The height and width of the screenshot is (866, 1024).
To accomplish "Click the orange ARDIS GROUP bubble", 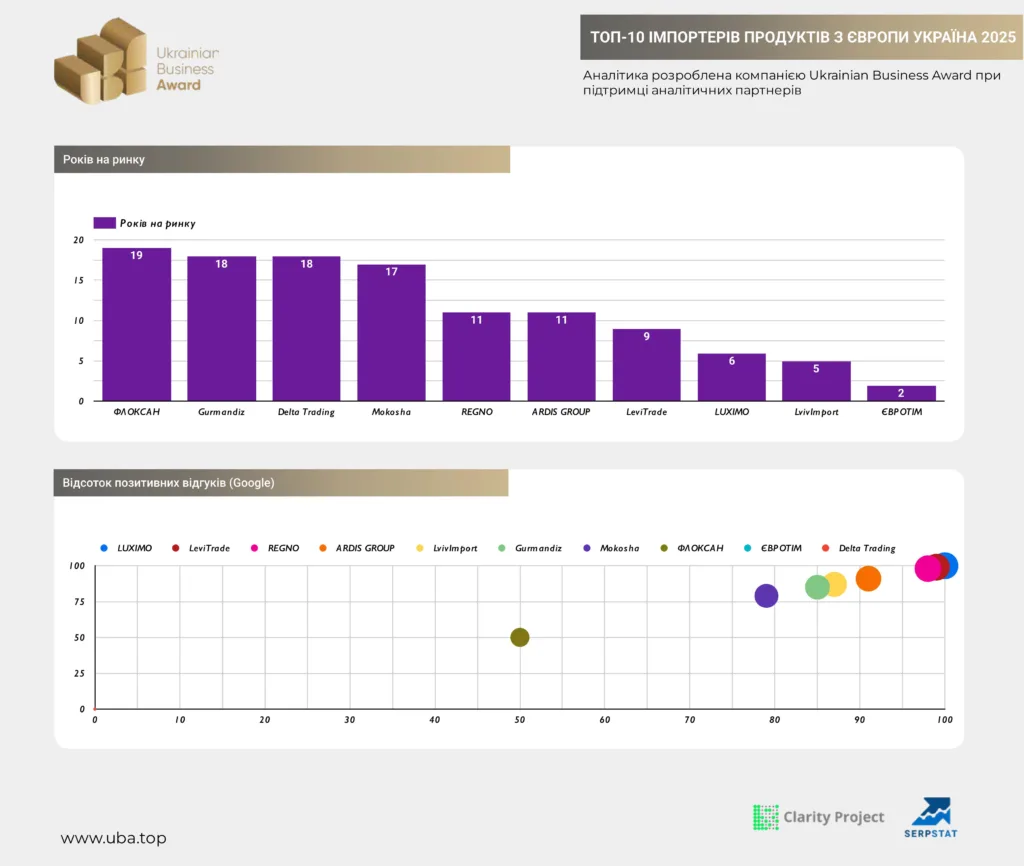I will pyautogui.click(x=869, y=579).
